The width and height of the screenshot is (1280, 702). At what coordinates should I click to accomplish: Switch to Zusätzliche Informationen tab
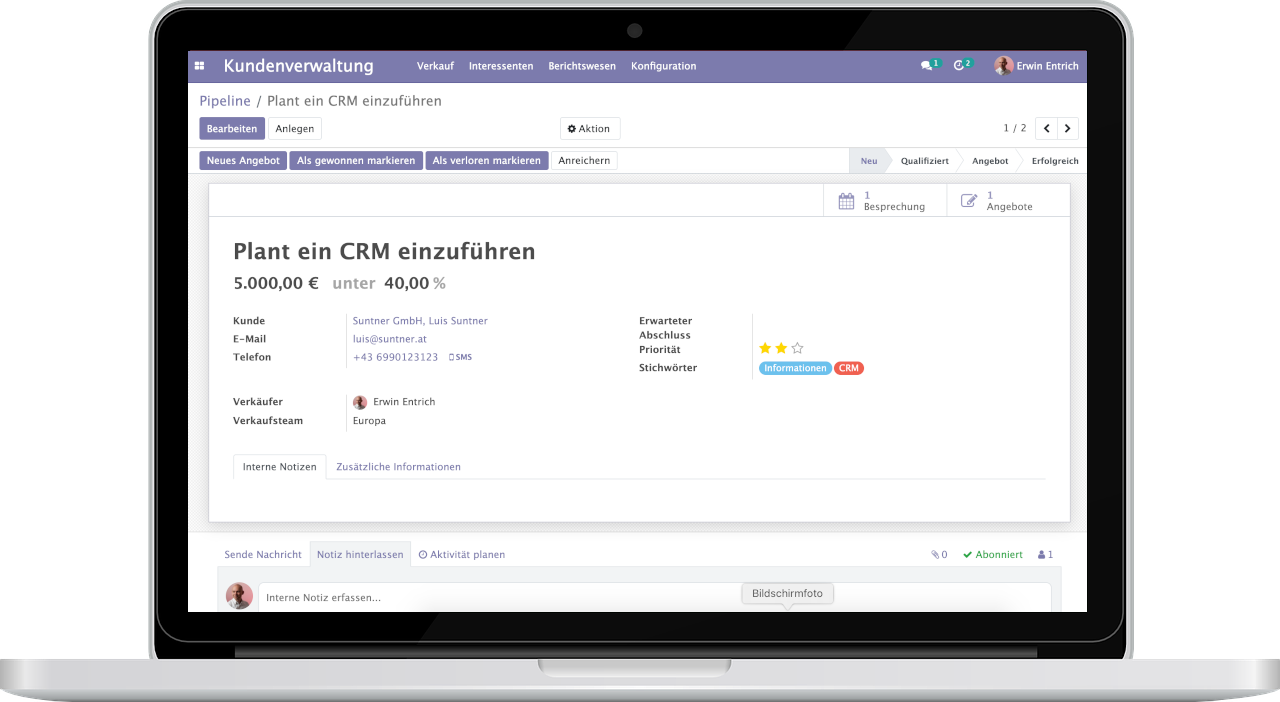(398, 467)
